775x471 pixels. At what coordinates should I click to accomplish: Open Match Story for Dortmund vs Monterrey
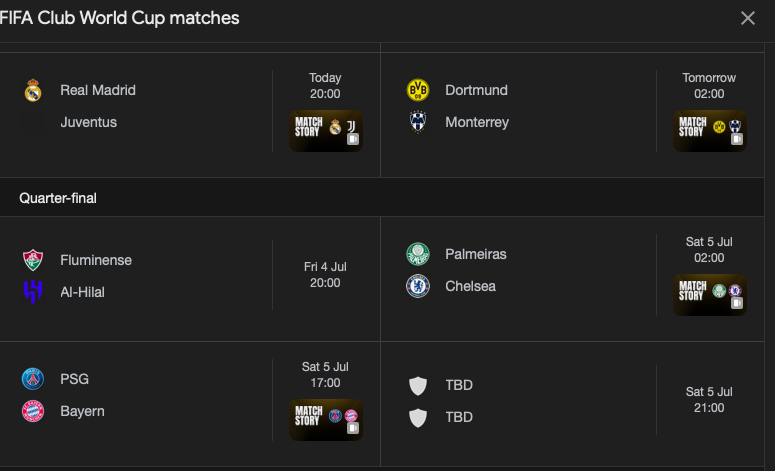click(x=710, y=131)
